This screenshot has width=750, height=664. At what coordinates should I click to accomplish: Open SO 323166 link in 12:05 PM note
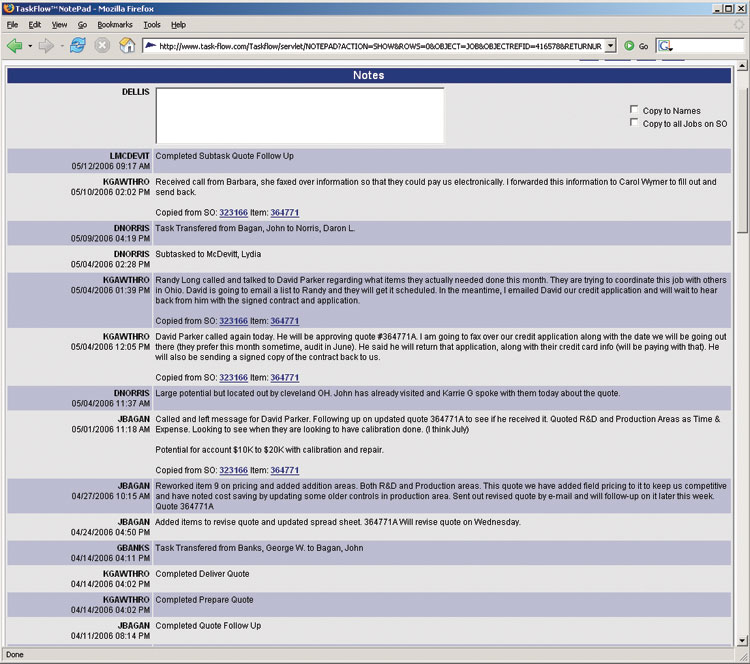[x=233, y=377]
